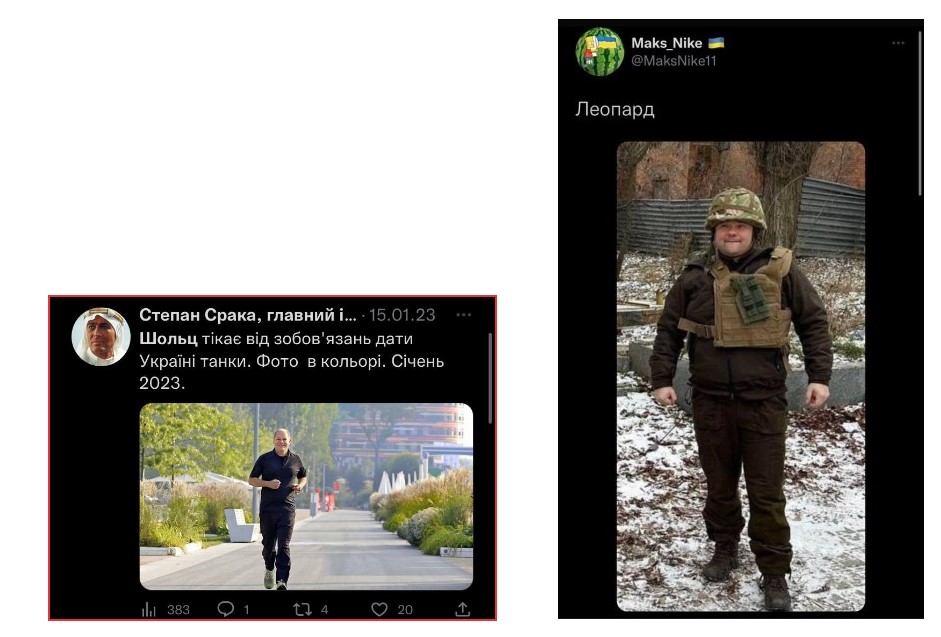941x637 pixels.
Task: Open the Степан Срака author name
Action: coord(248,315)
